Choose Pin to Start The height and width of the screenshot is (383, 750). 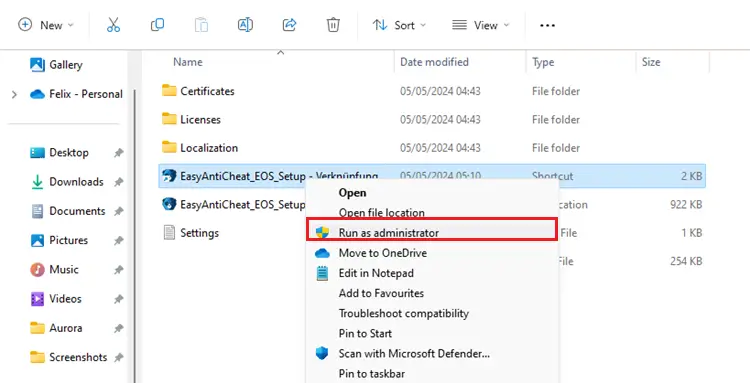coord(365,333)
